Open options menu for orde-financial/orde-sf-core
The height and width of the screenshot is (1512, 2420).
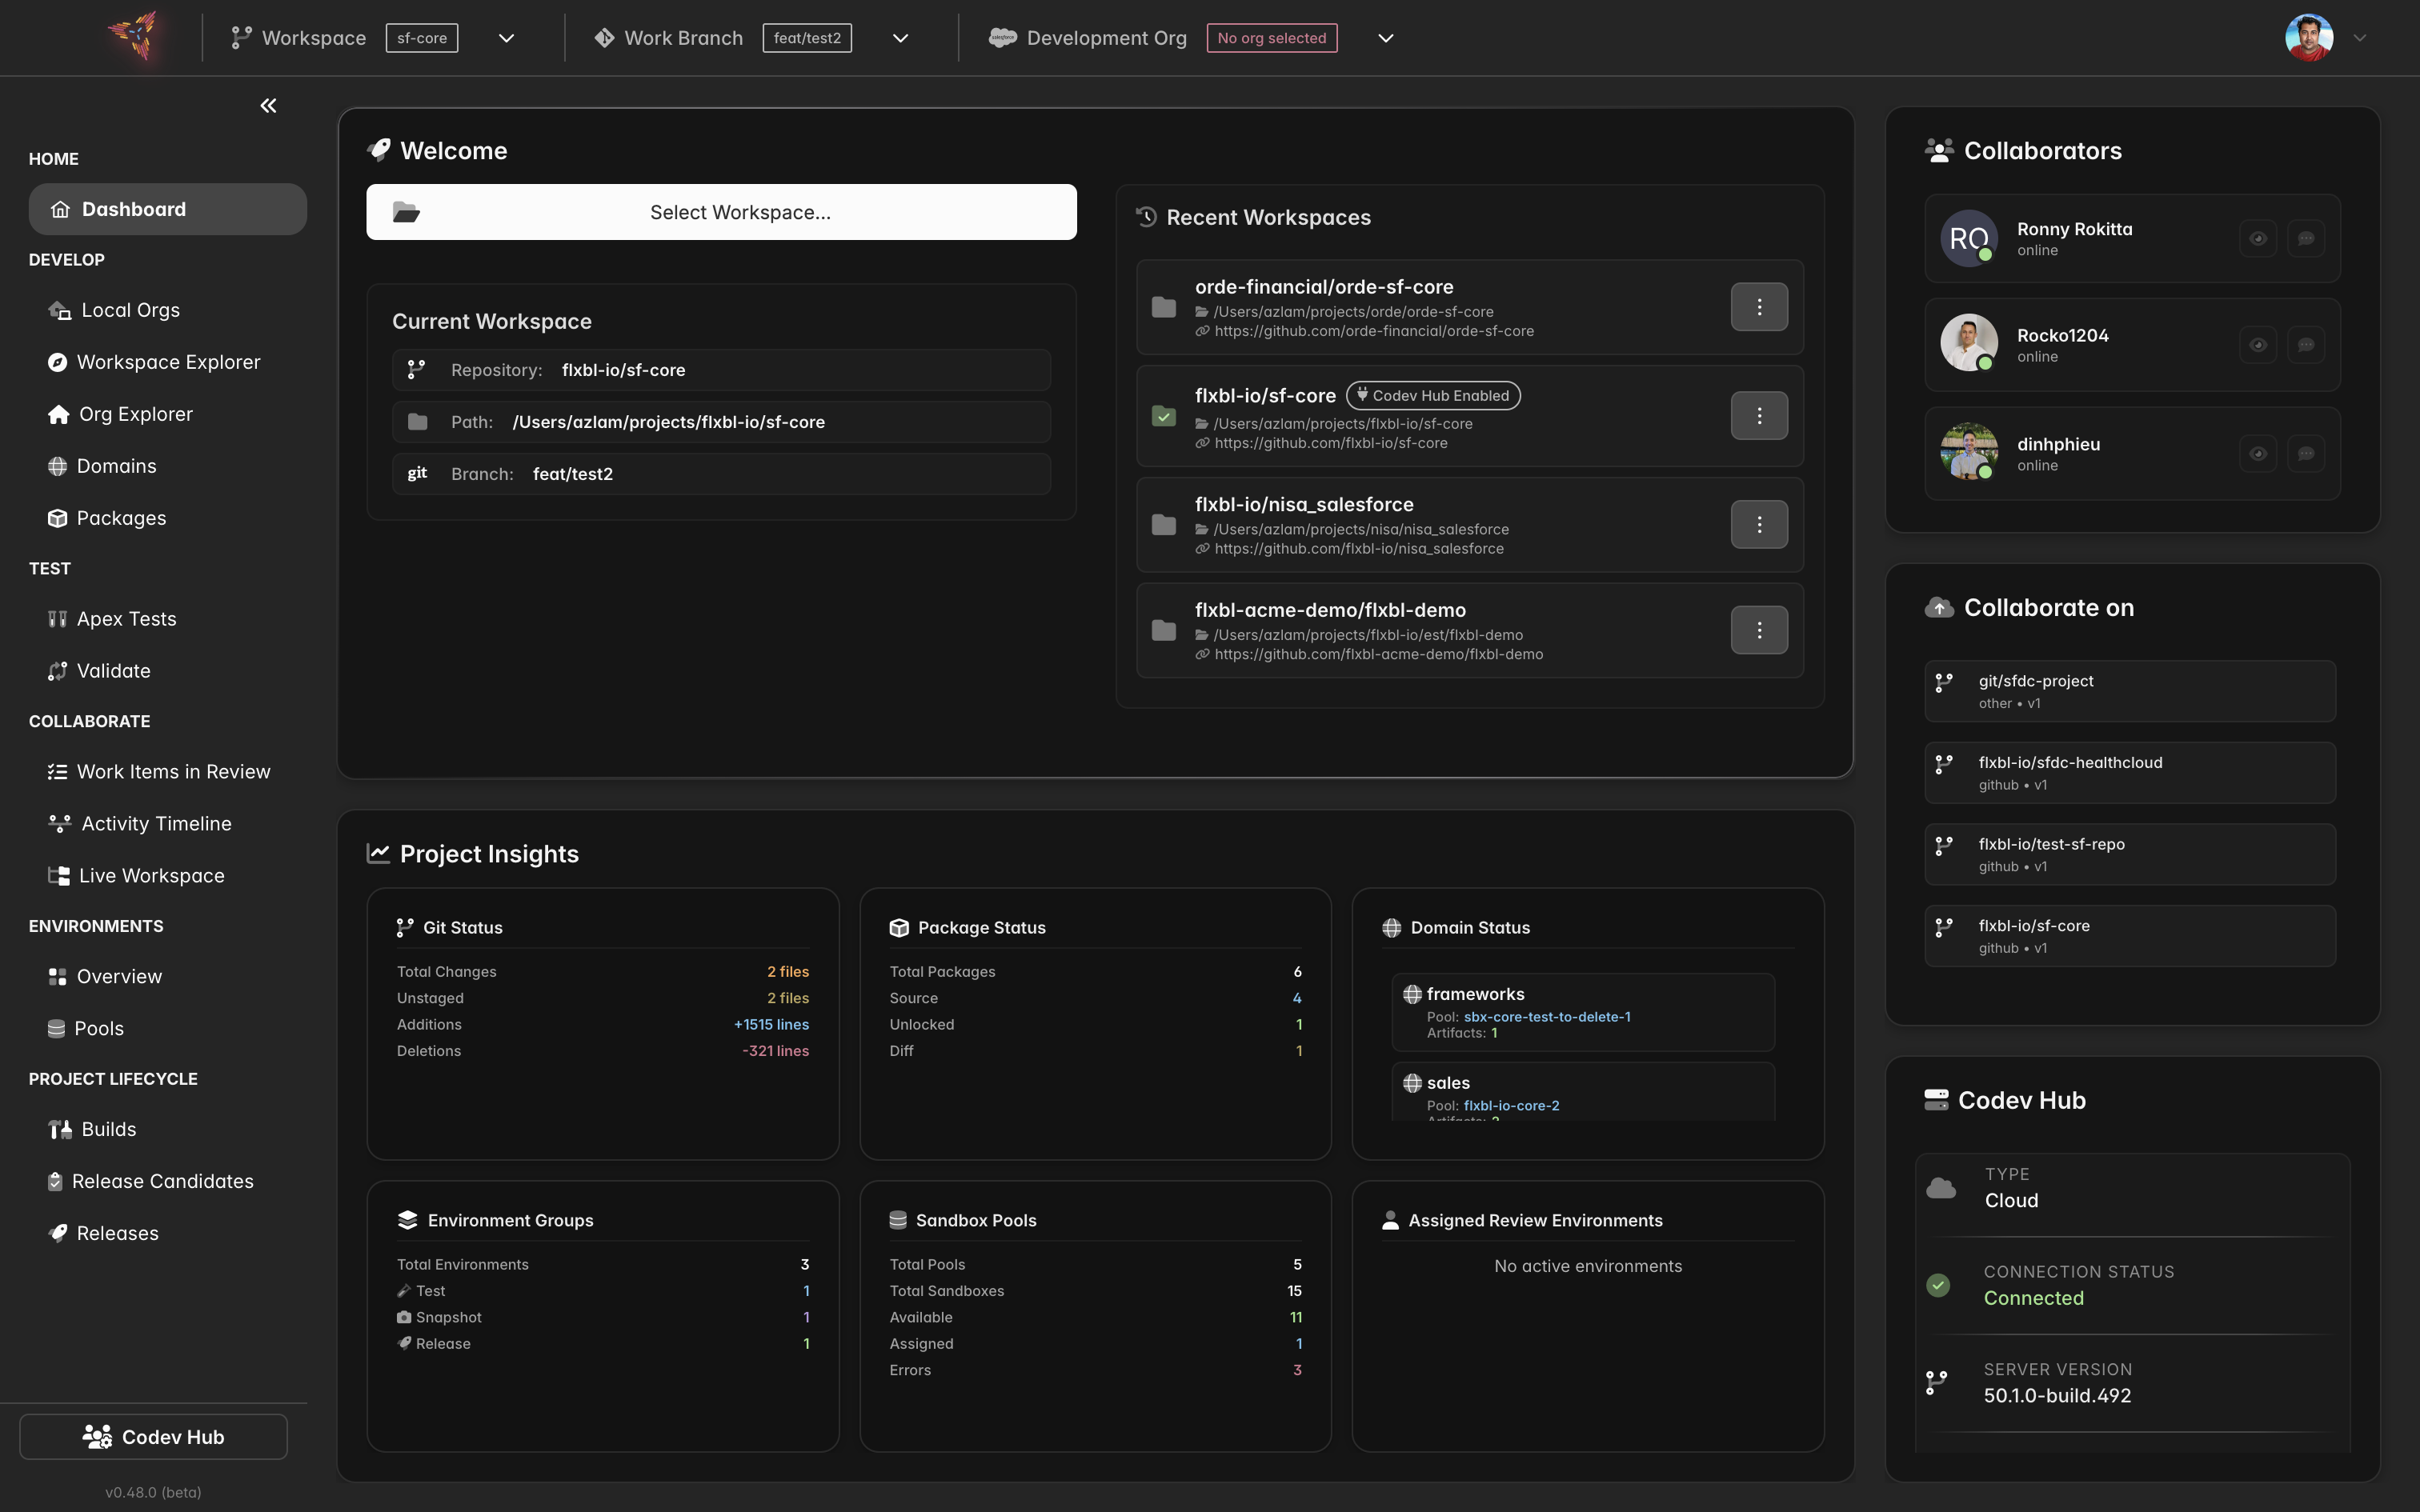1759,307
